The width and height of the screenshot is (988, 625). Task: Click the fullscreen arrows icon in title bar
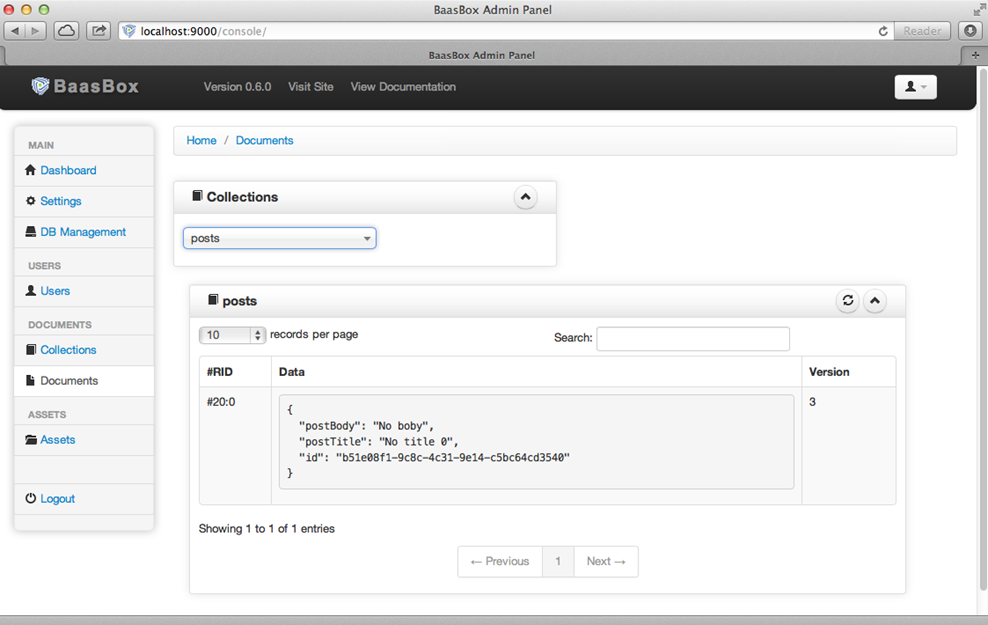click(979, 9)
